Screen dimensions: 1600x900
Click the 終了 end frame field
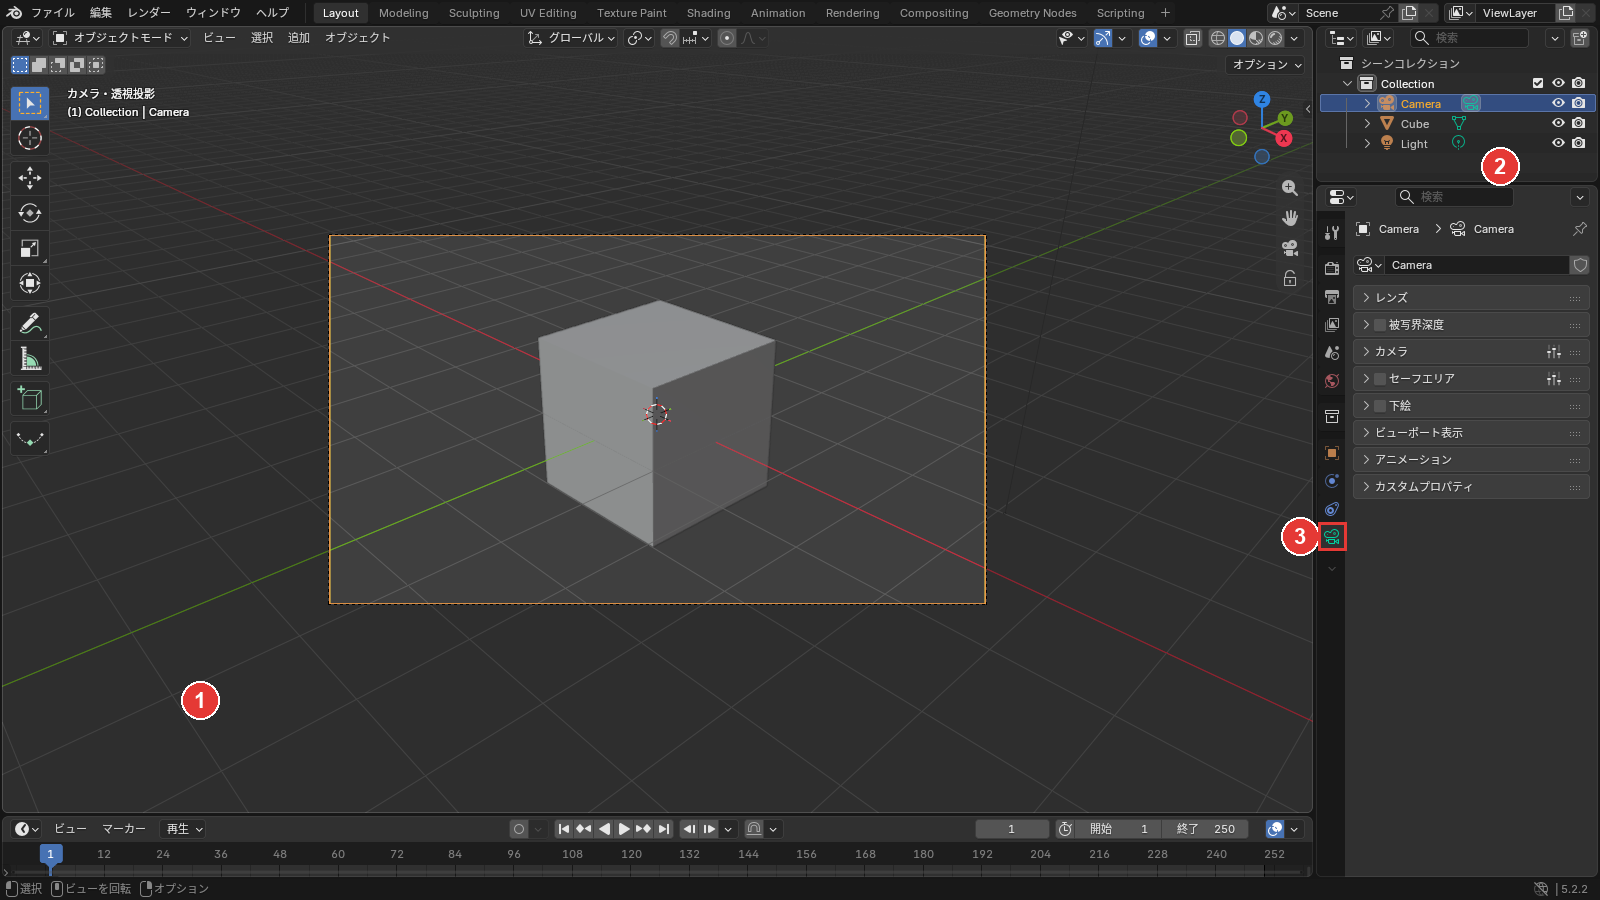point(1206,829)
